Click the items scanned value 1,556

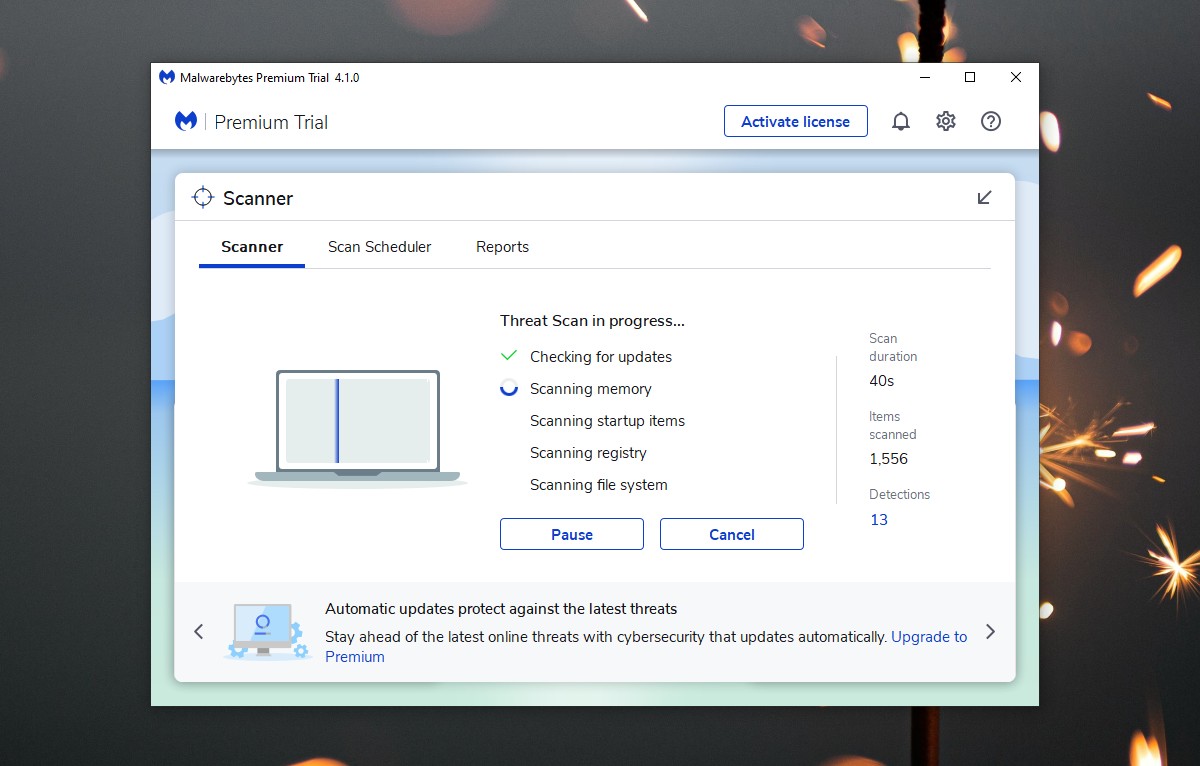[889, 459]
